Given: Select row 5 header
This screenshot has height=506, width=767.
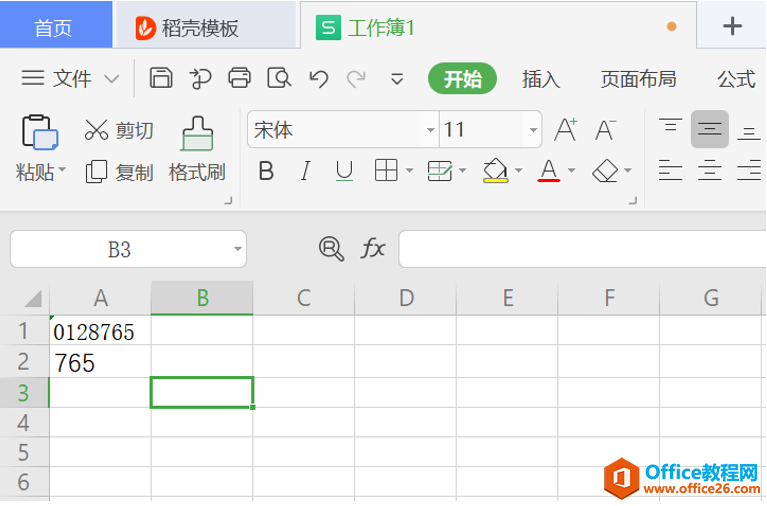Looking at the screenshot, I should (x=24, y=452).
